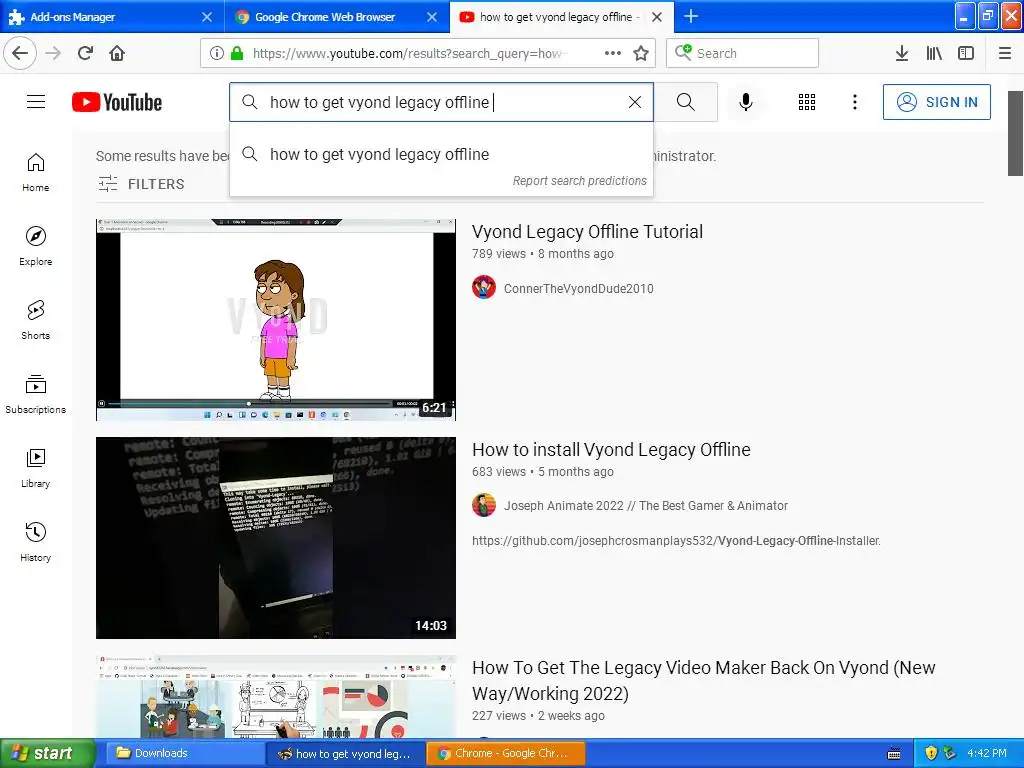Click thumbnail of Vyond Legacy Offline Tutorial
The image size is (1024, 768).
pos(276,320)
